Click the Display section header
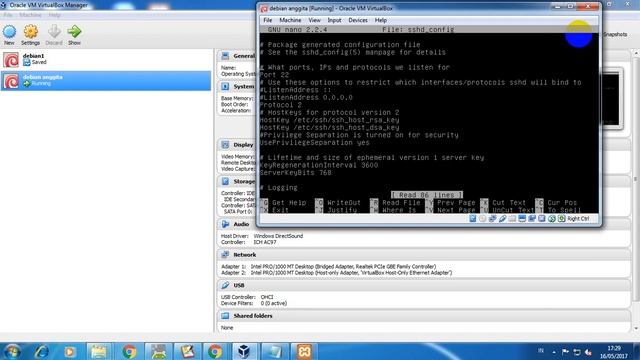 tap(243, 145)
